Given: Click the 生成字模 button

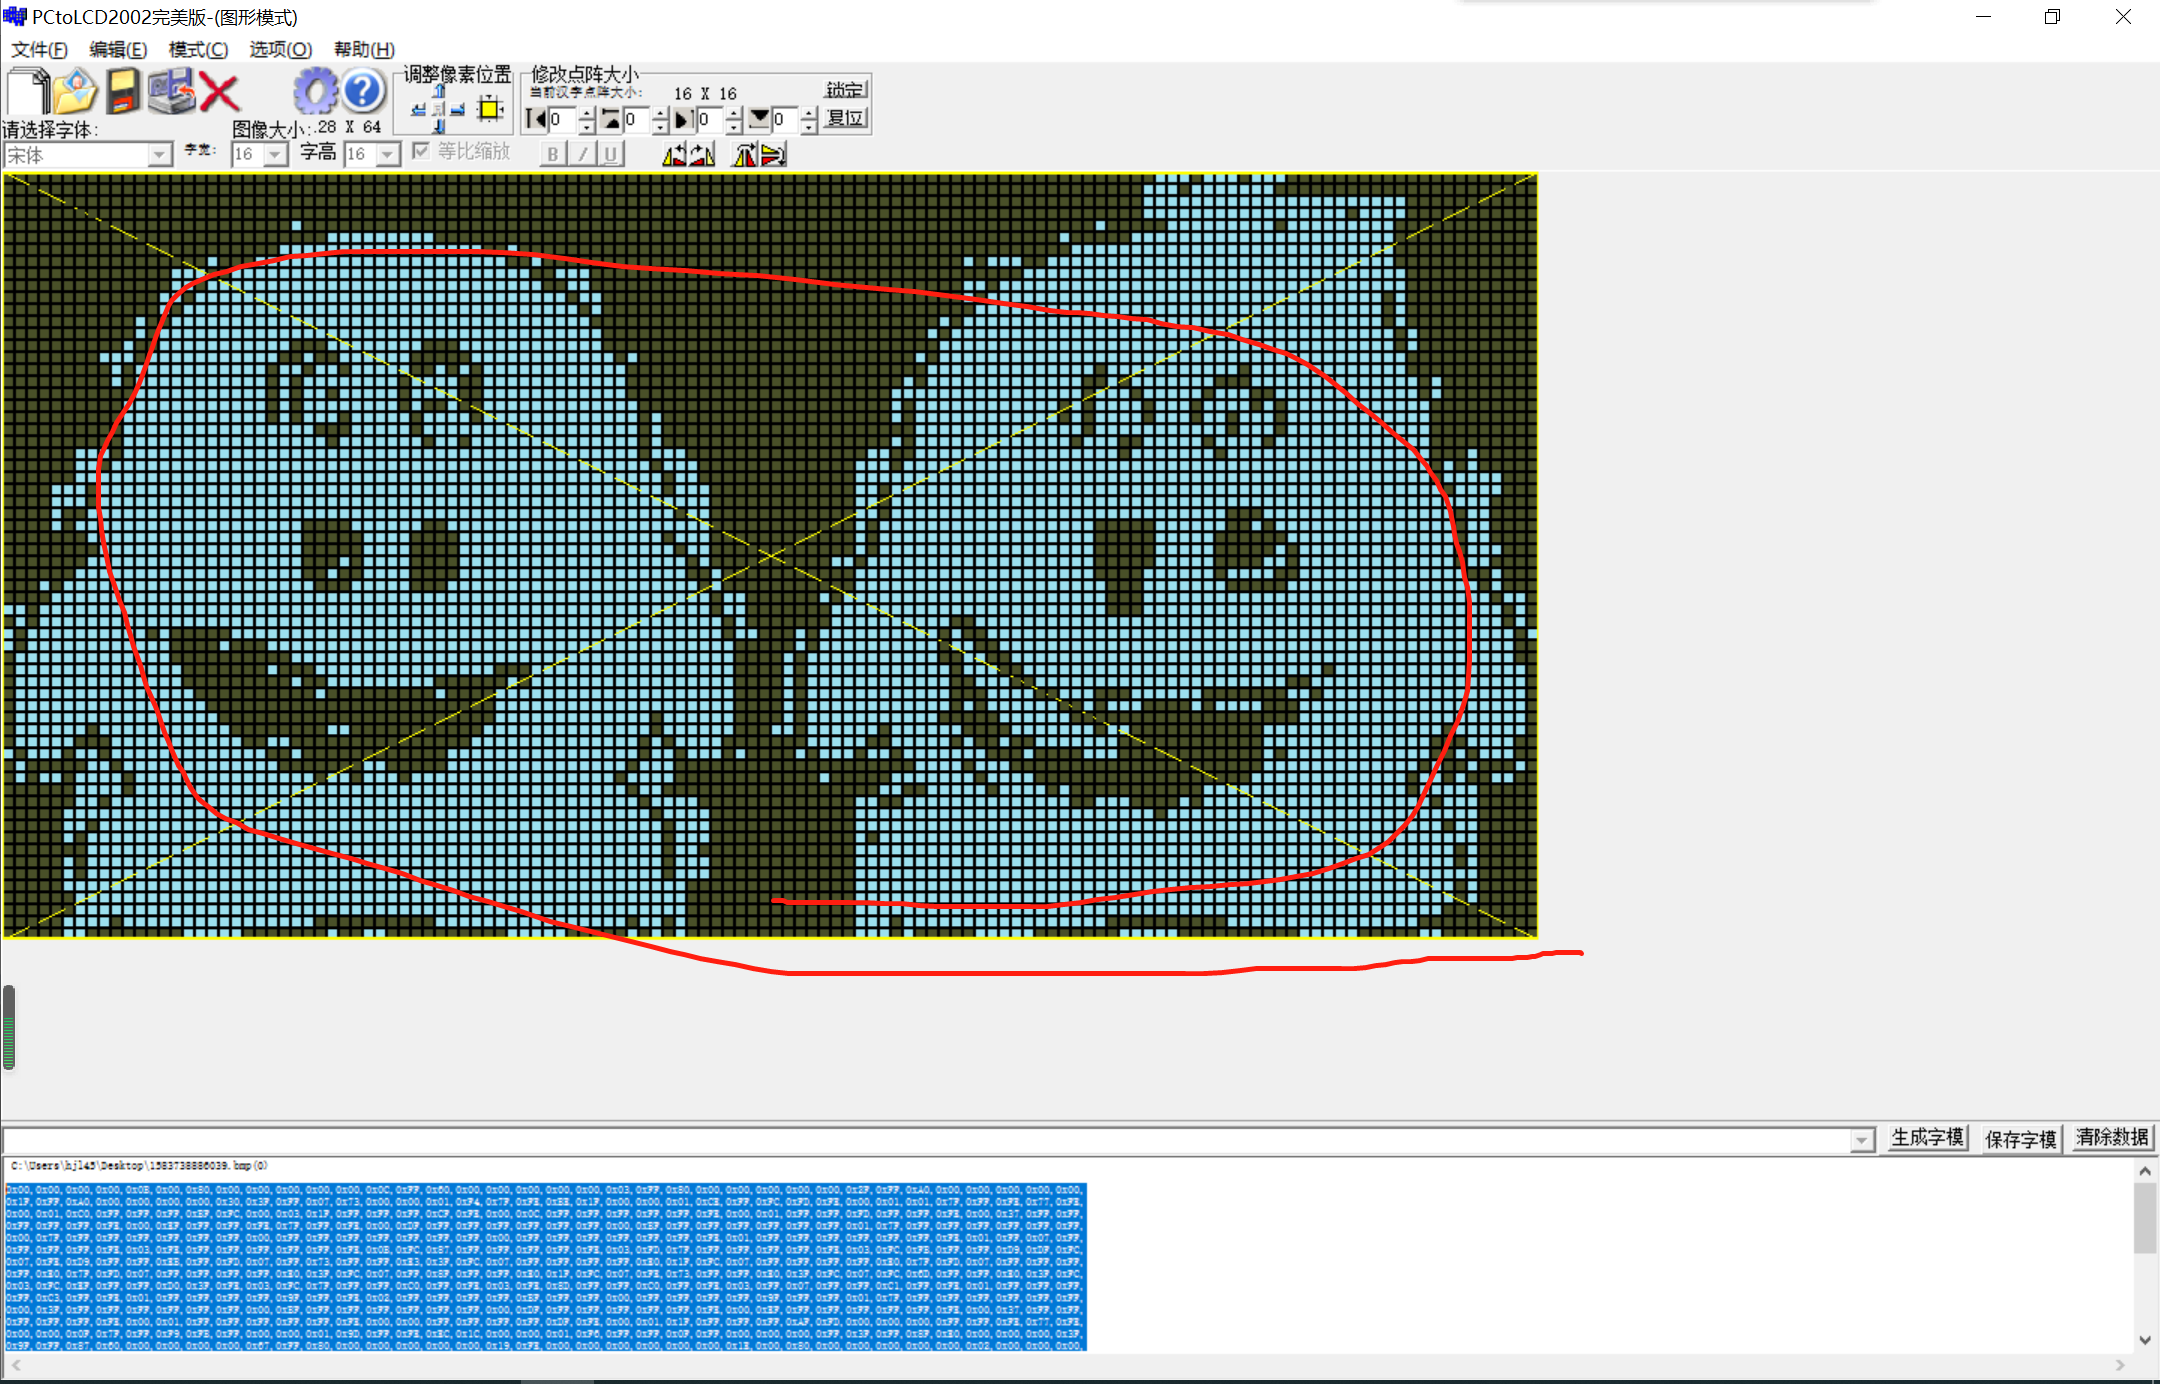Looking at the screenshot, I should tap(1927, 1138).
